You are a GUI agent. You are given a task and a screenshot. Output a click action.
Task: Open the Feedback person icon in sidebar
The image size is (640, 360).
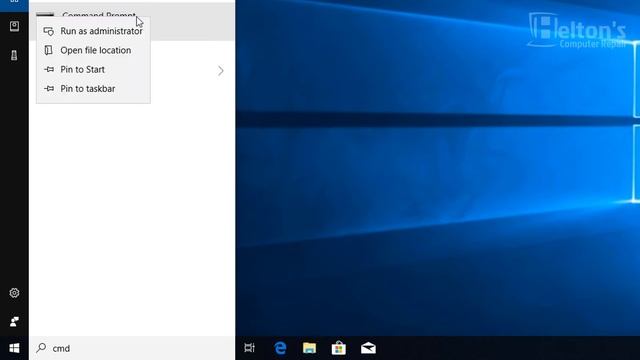(14, 322)
